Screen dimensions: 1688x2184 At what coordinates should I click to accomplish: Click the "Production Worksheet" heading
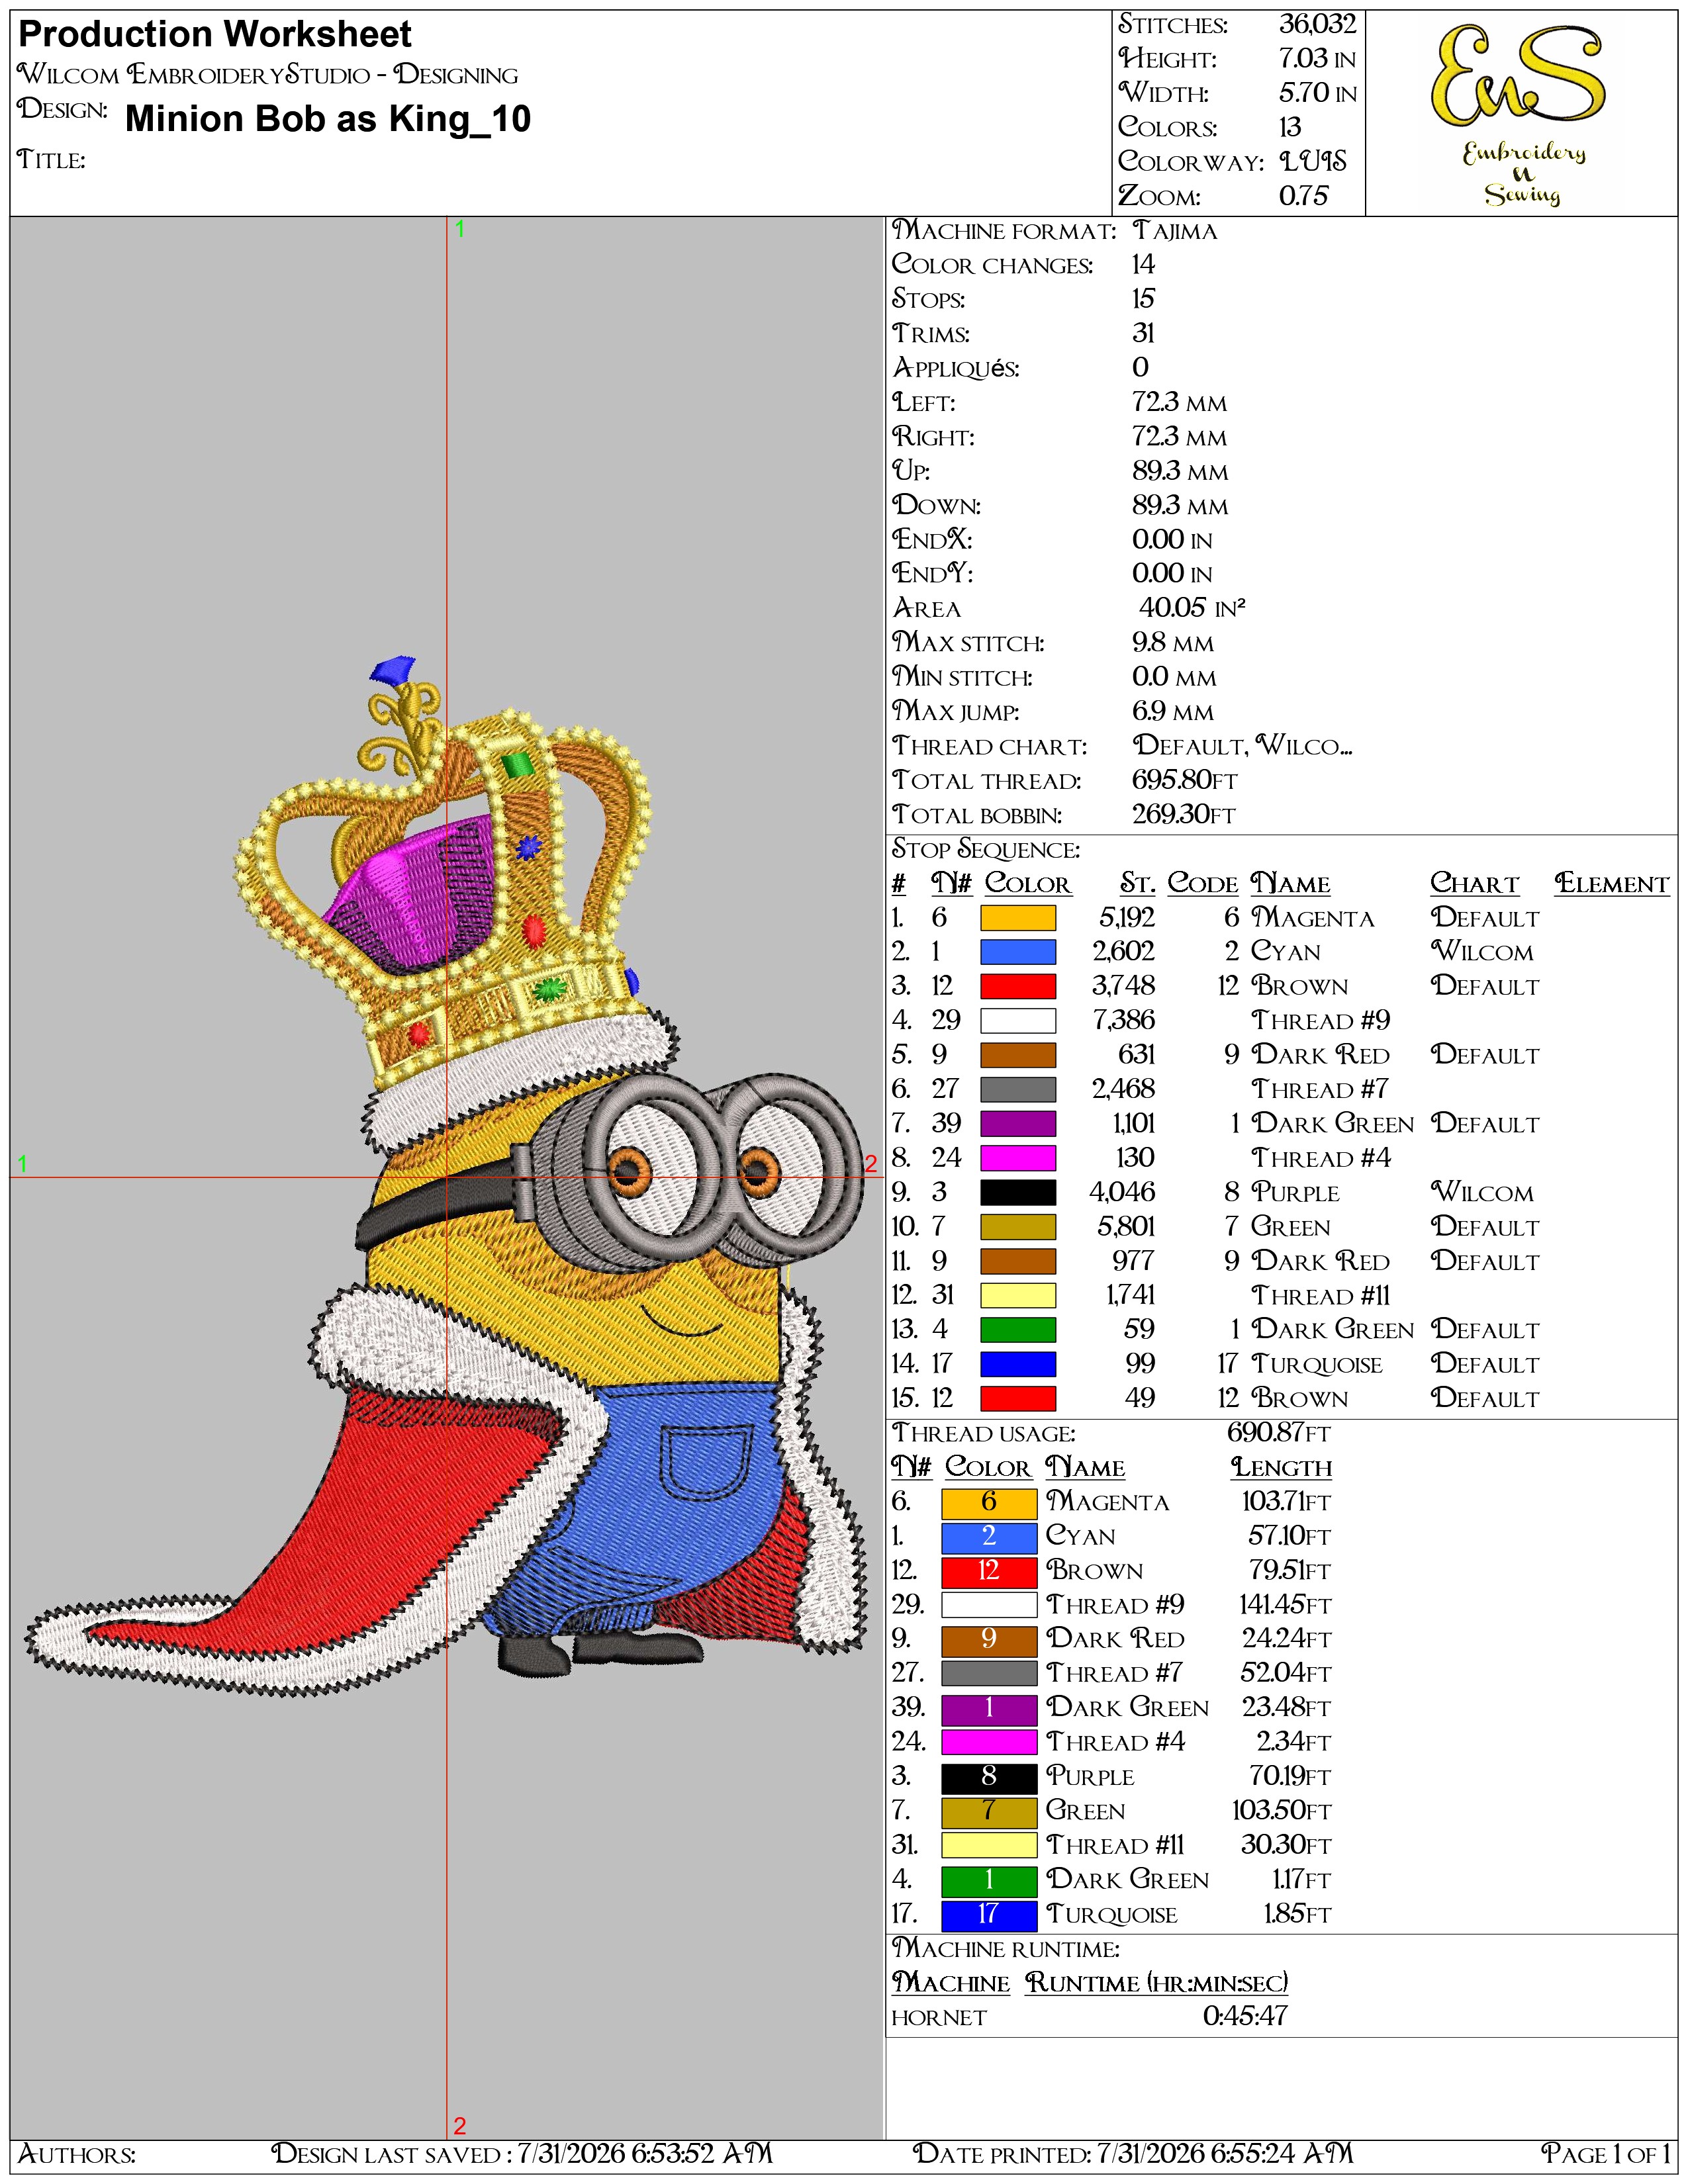[215, 35]
